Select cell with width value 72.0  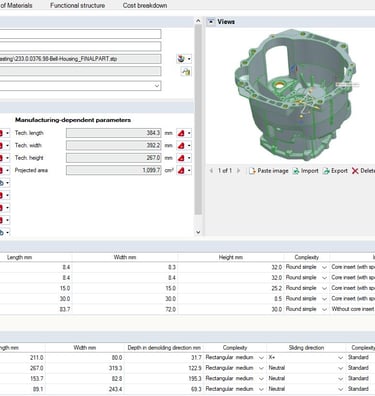point(125,309)
